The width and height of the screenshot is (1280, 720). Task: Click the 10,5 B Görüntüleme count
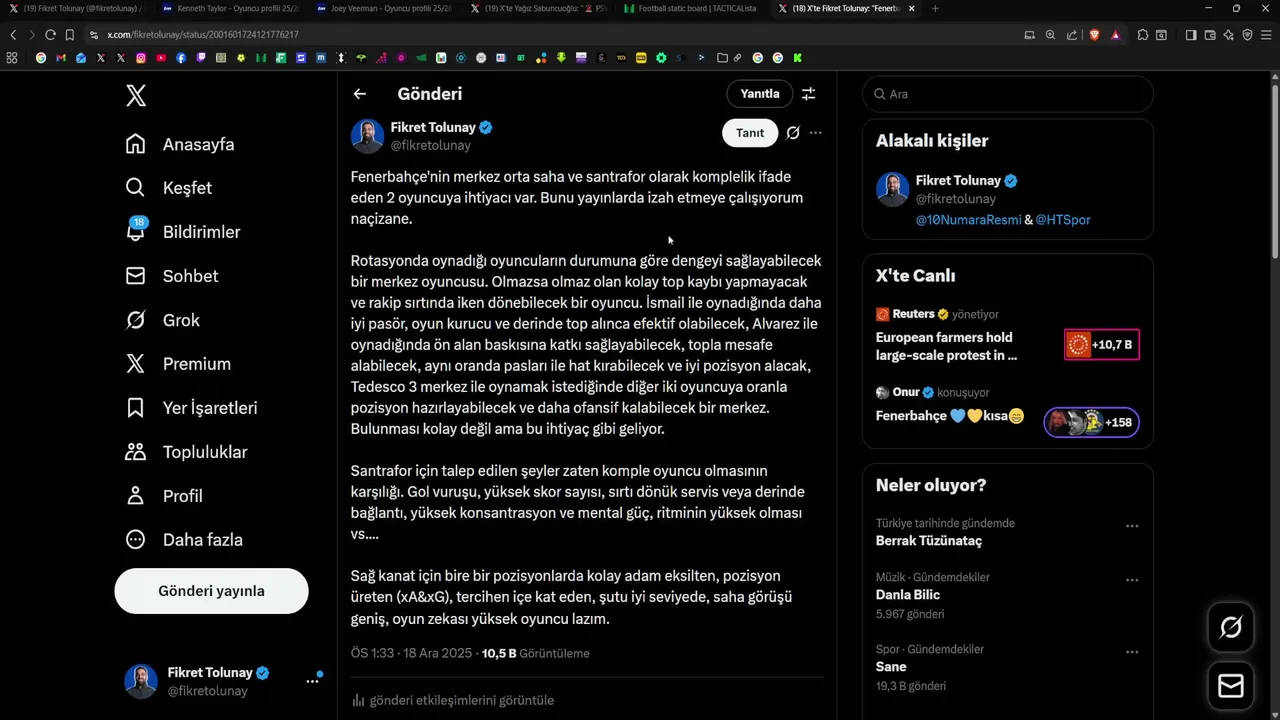pyautogui.click(x=536, y=653)
